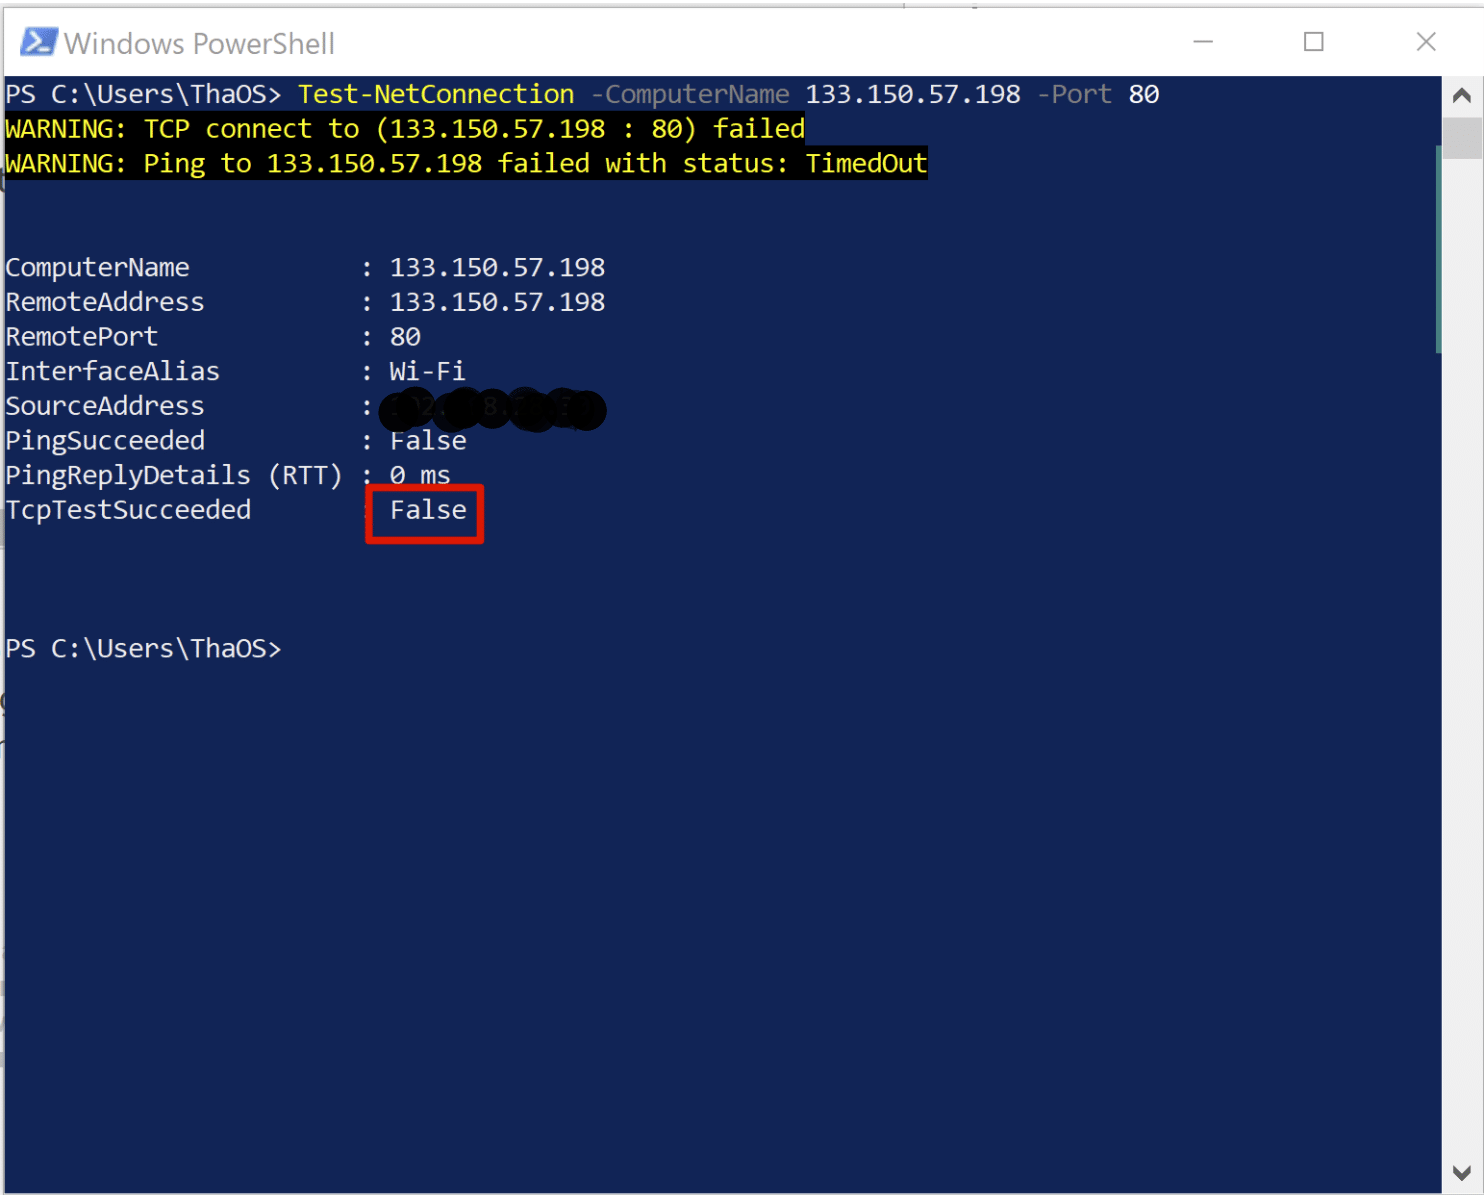Screen dimensions: 1484x1195
Task: Minimize the Windows PowerShell window
Action: click(1203, 42)
